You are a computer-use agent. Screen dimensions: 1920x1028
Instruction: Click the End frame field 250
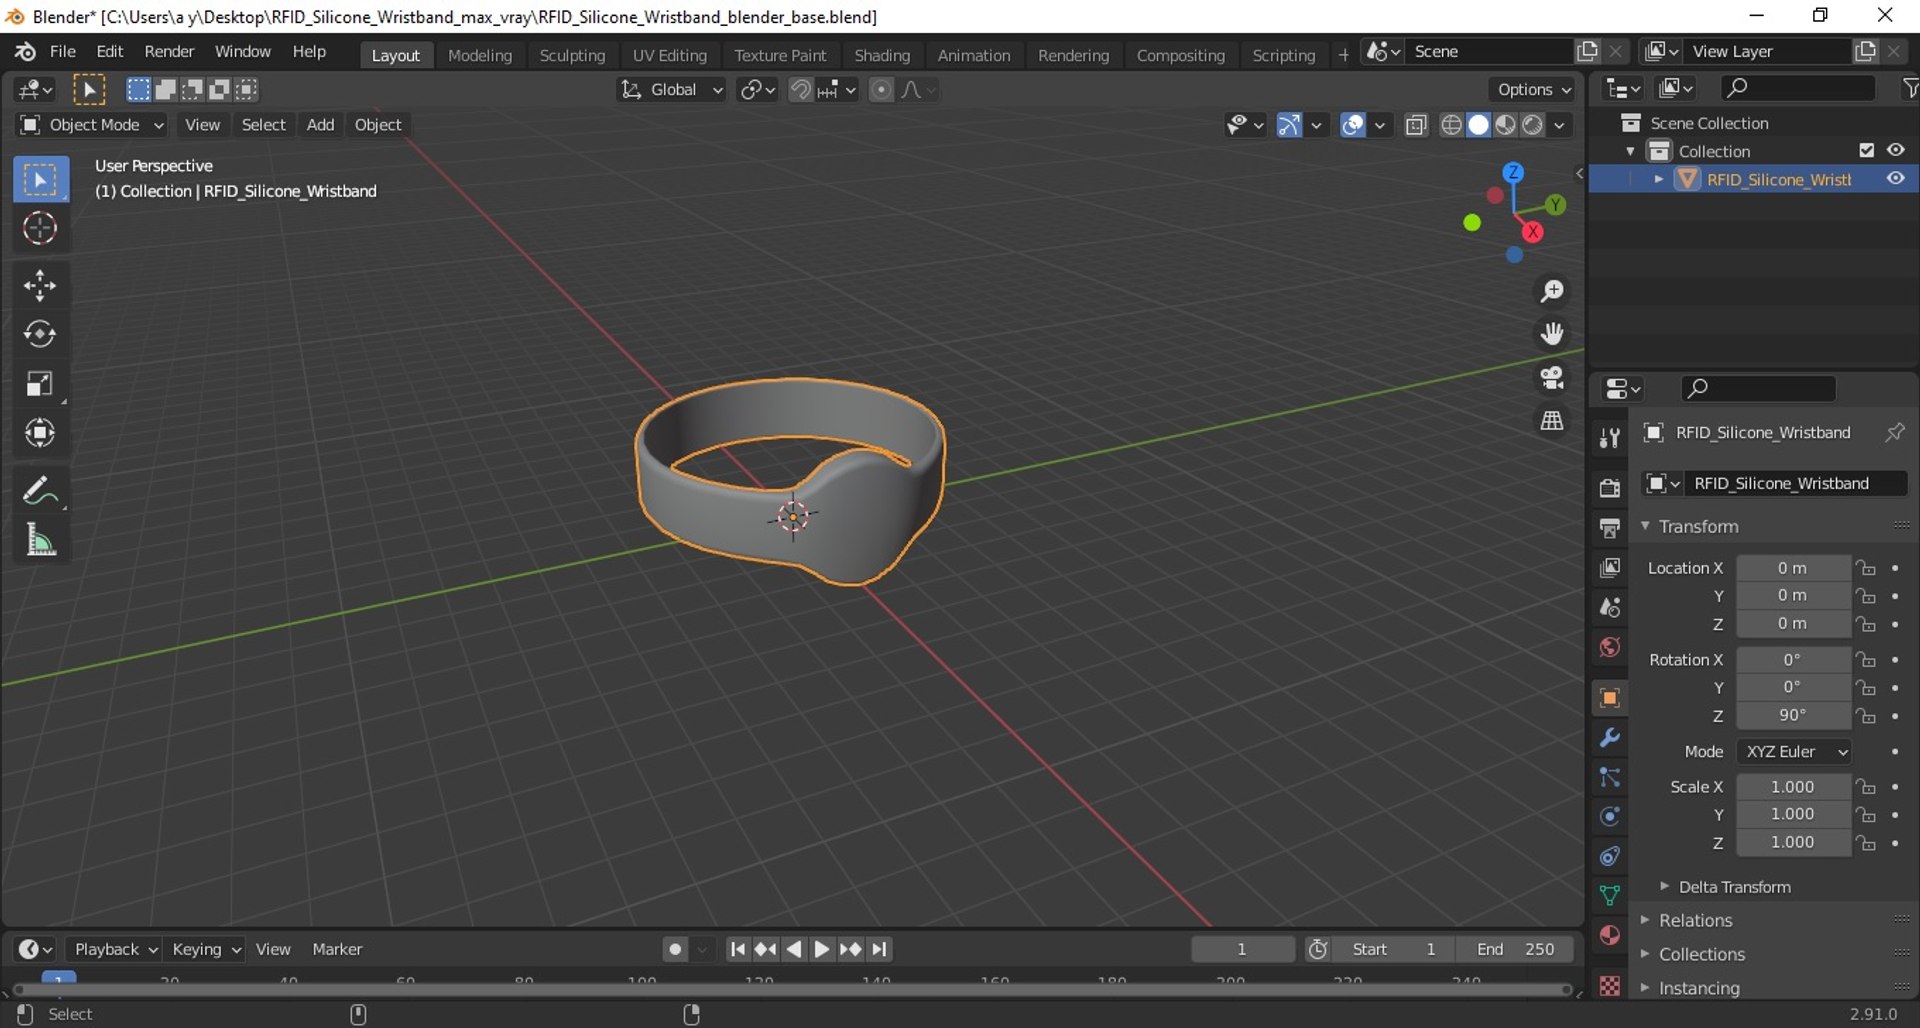(1515, 949)
